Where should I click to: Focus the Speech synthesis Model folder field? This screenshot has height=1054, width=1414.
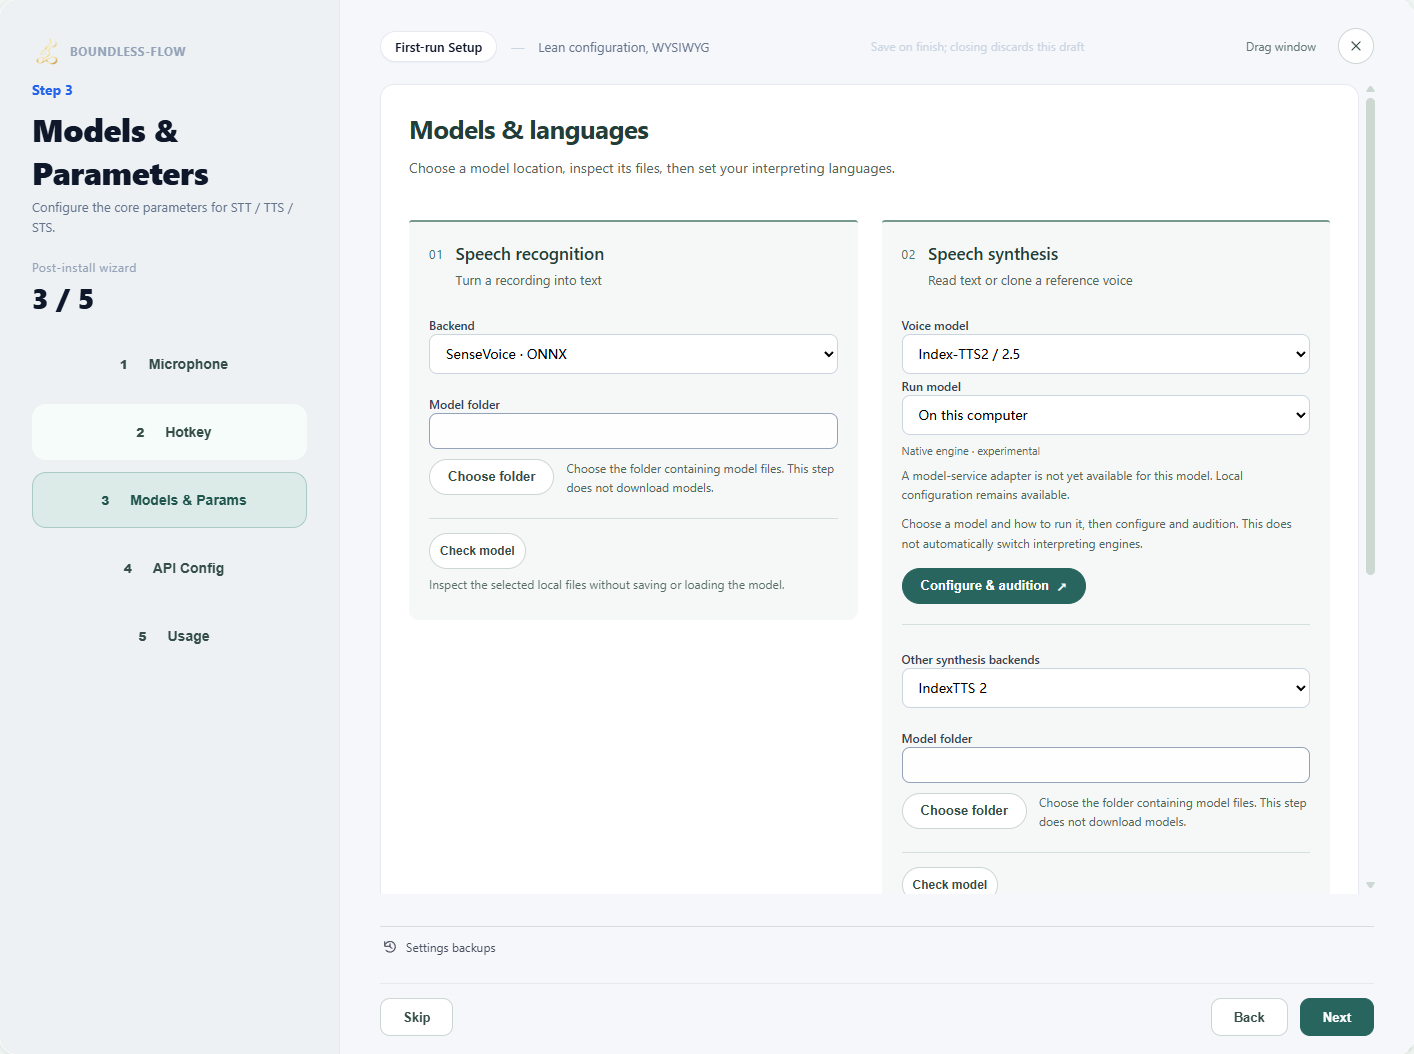pos(1105,765)
